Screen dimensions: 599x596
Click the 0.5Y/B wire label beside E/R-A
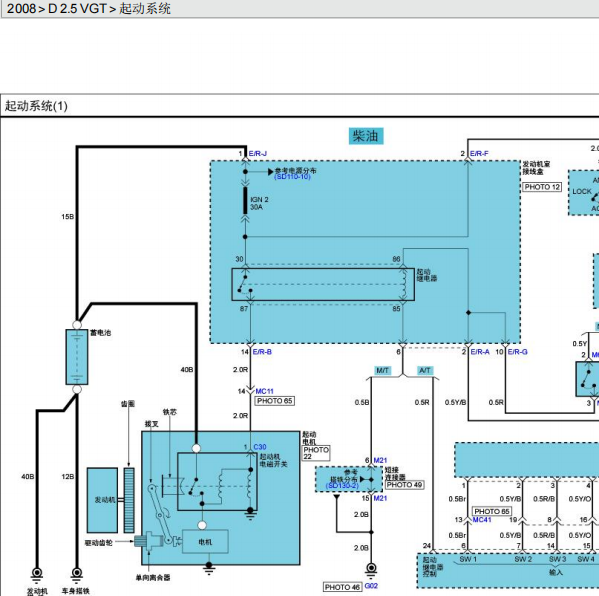click(455, 402)
